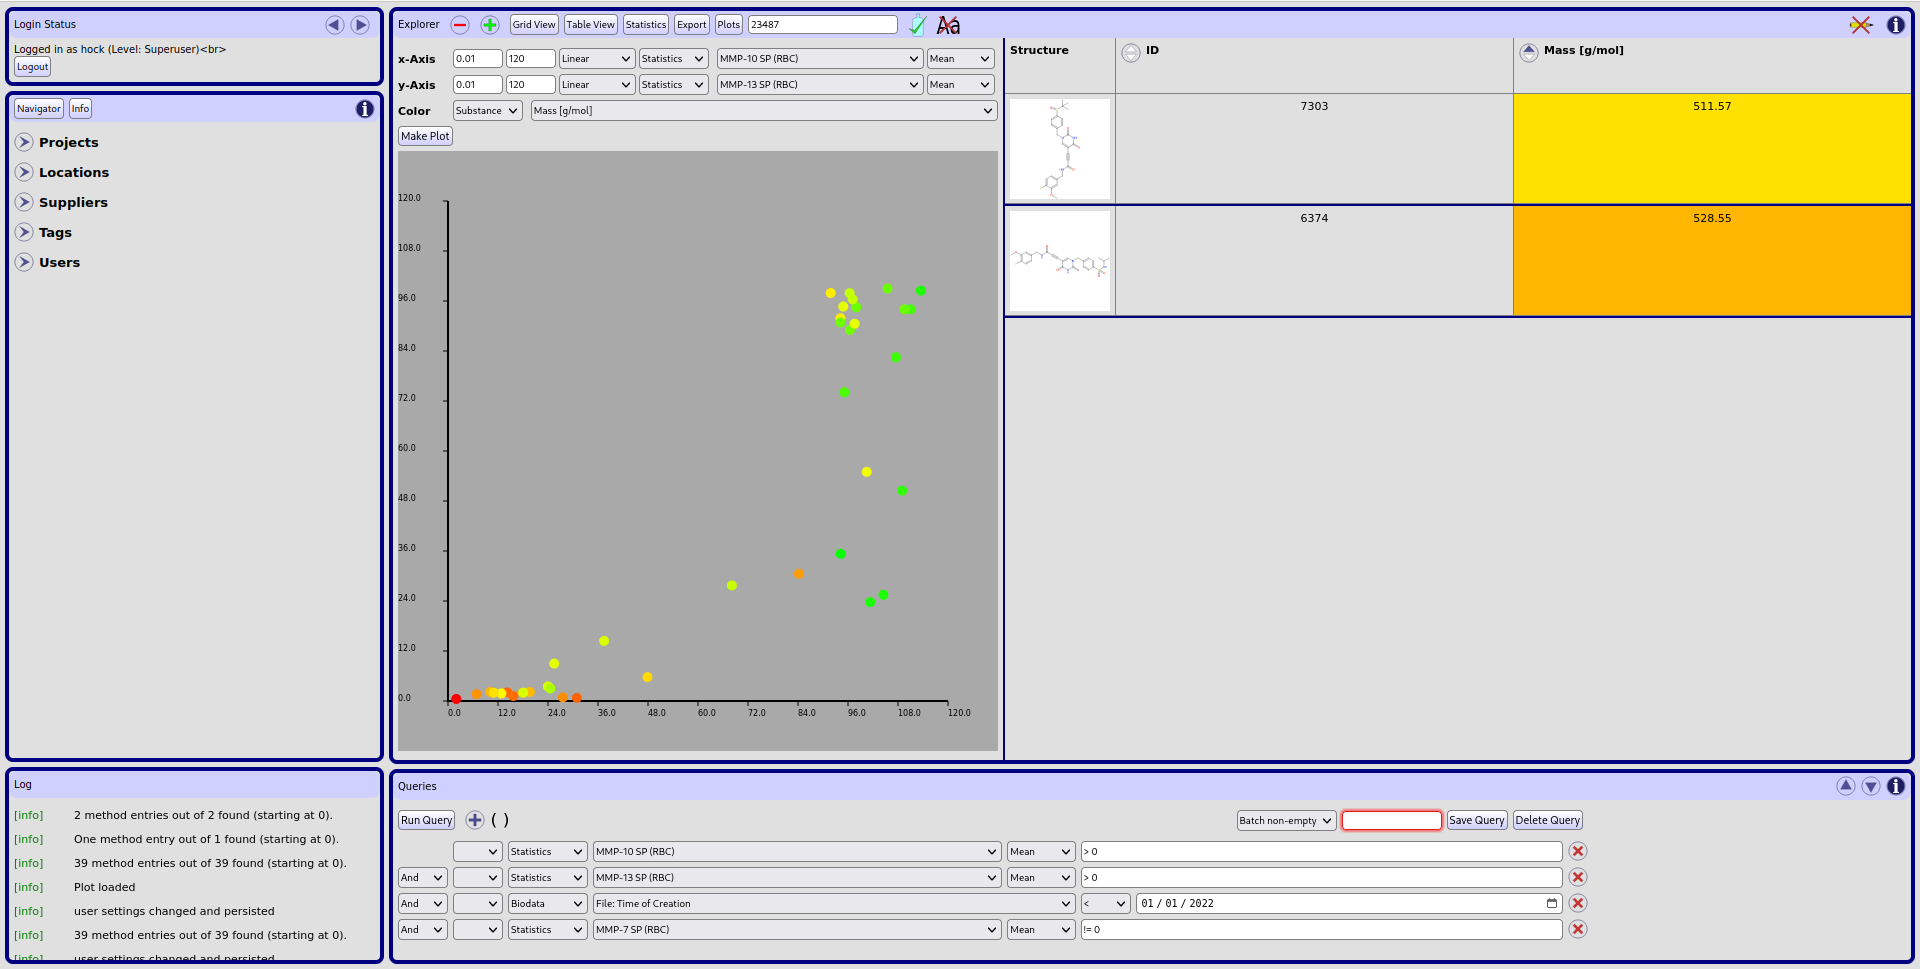Click the Delete Query button
This screenshot has height=969, width=1920.
tap(1548, 820)
